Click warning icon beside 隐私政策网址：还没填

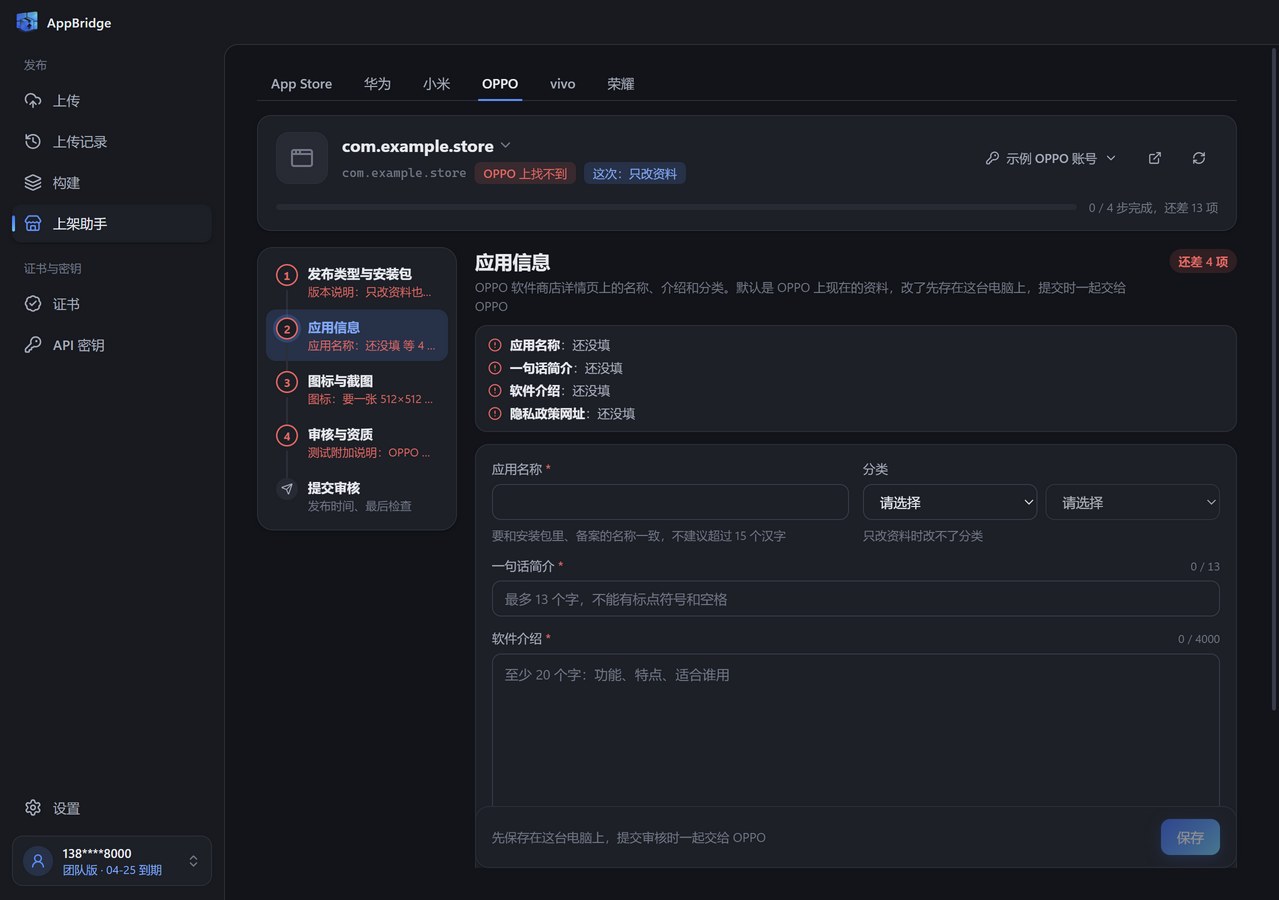tap(495, 413)
